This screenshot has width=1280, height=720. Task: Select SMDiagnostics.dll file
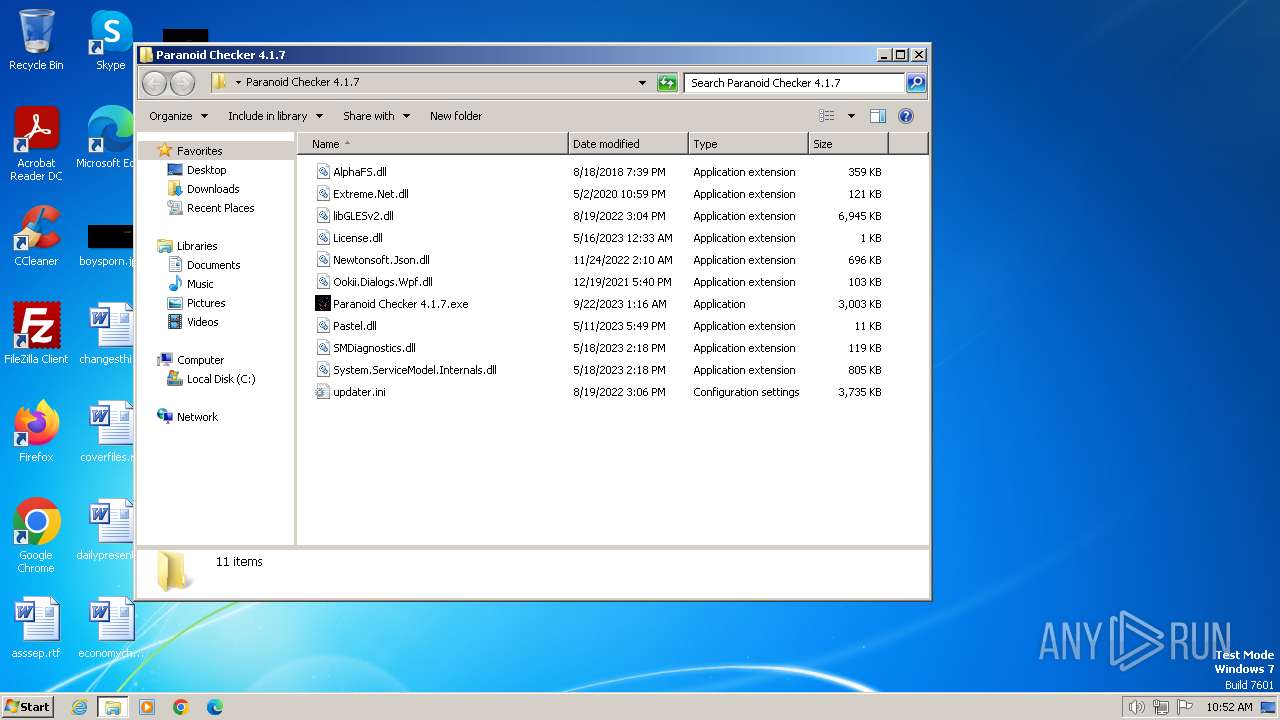pos(374,348)
